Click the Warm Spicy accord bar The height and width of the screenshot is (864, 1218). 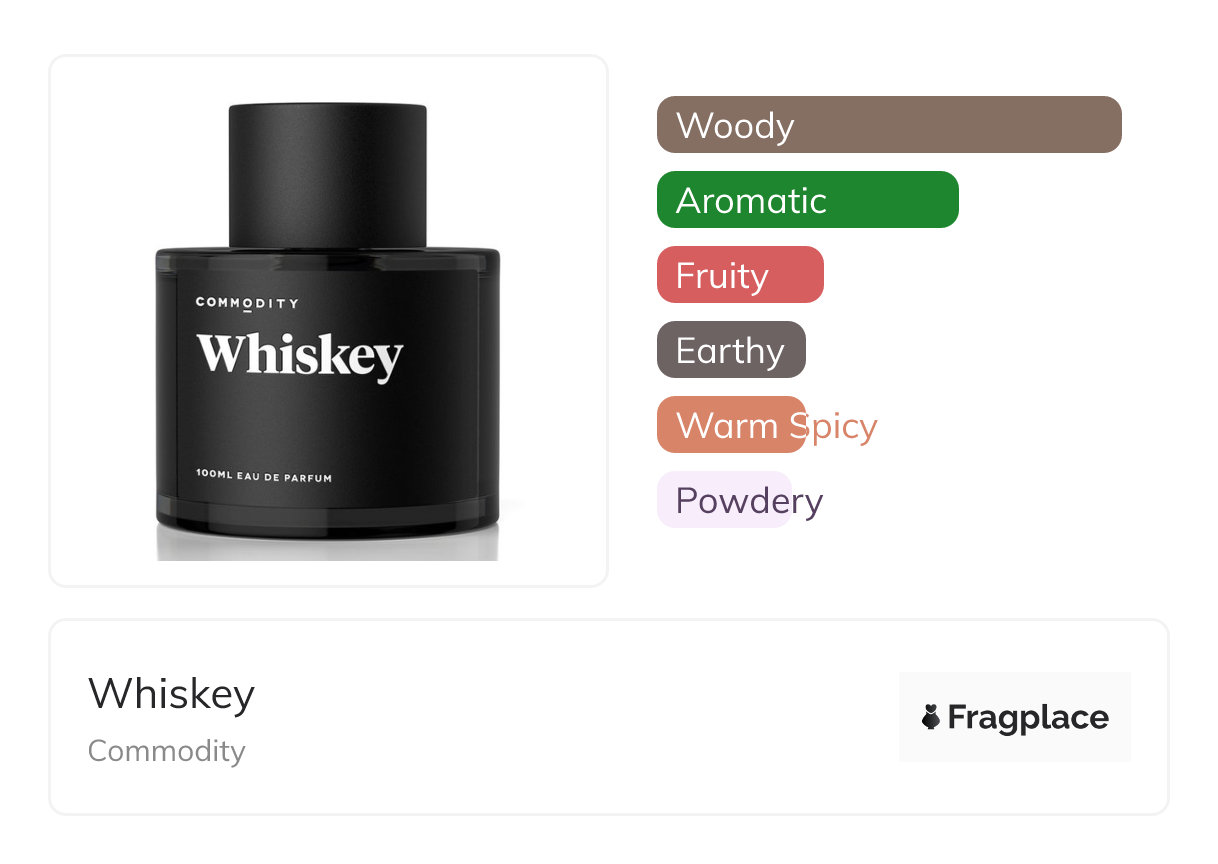pos(731,425)
